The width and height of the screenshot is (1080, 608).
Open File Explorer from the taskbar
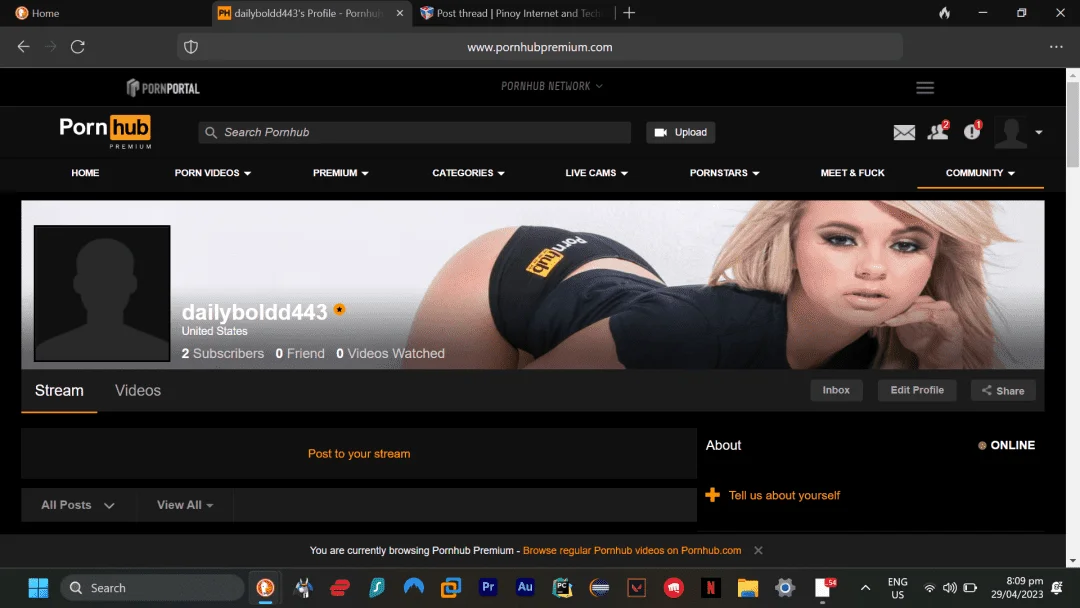[x=747, y=587]
